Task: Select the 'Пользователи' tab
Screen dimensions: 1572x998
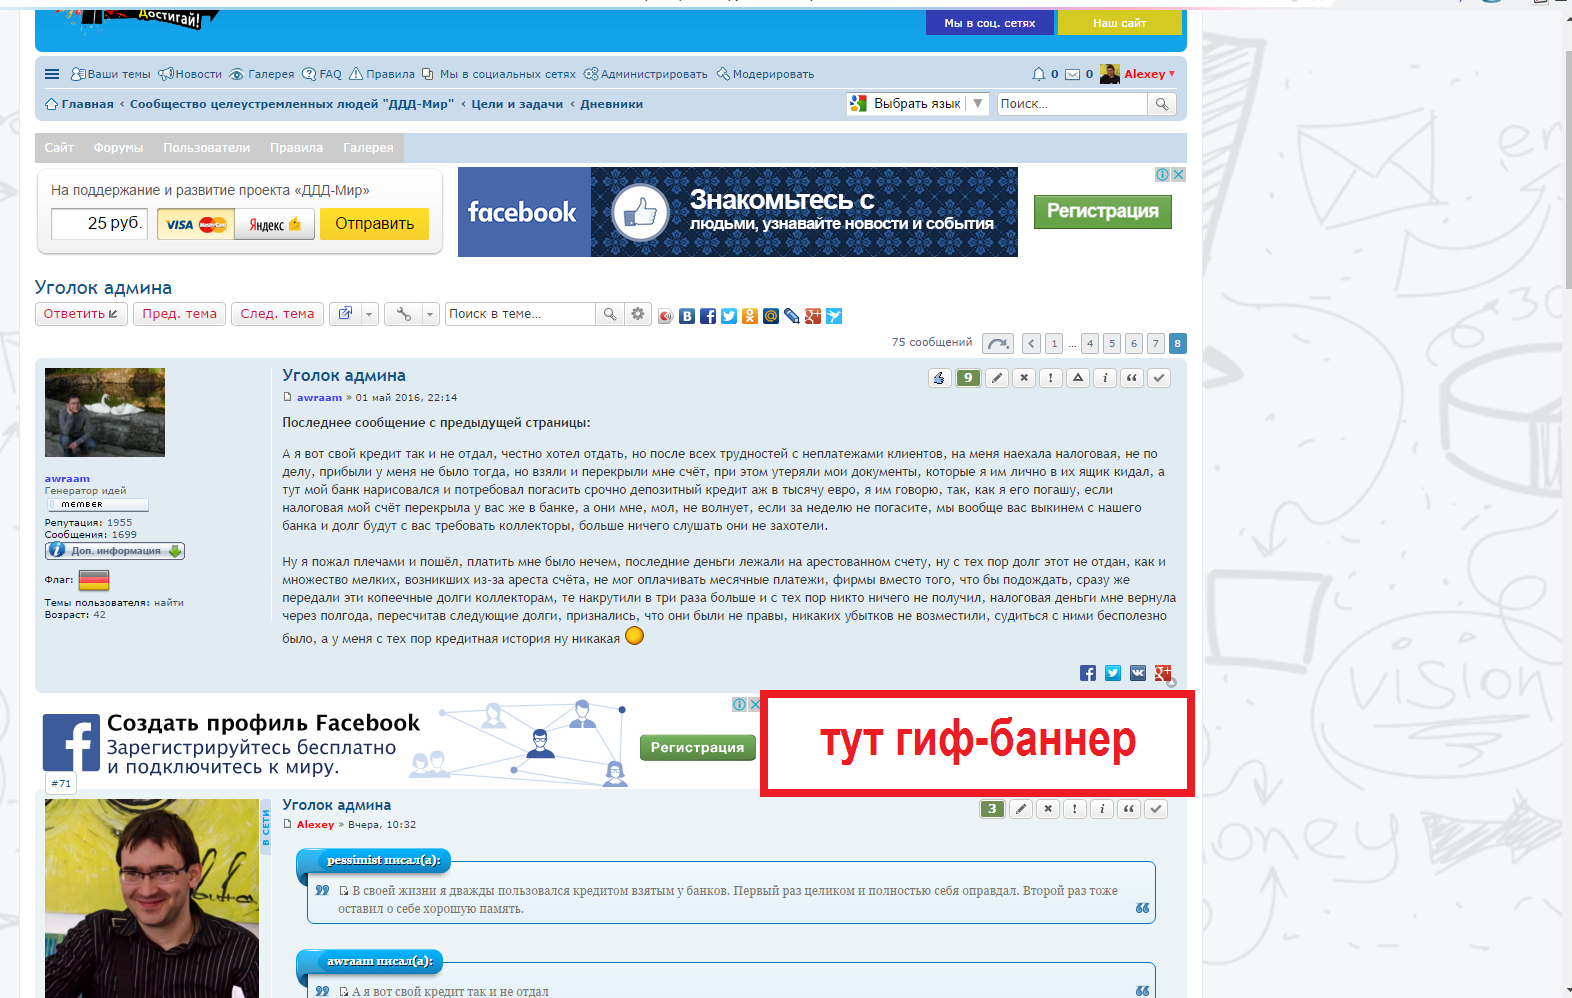Action: [x=206, y=147]
